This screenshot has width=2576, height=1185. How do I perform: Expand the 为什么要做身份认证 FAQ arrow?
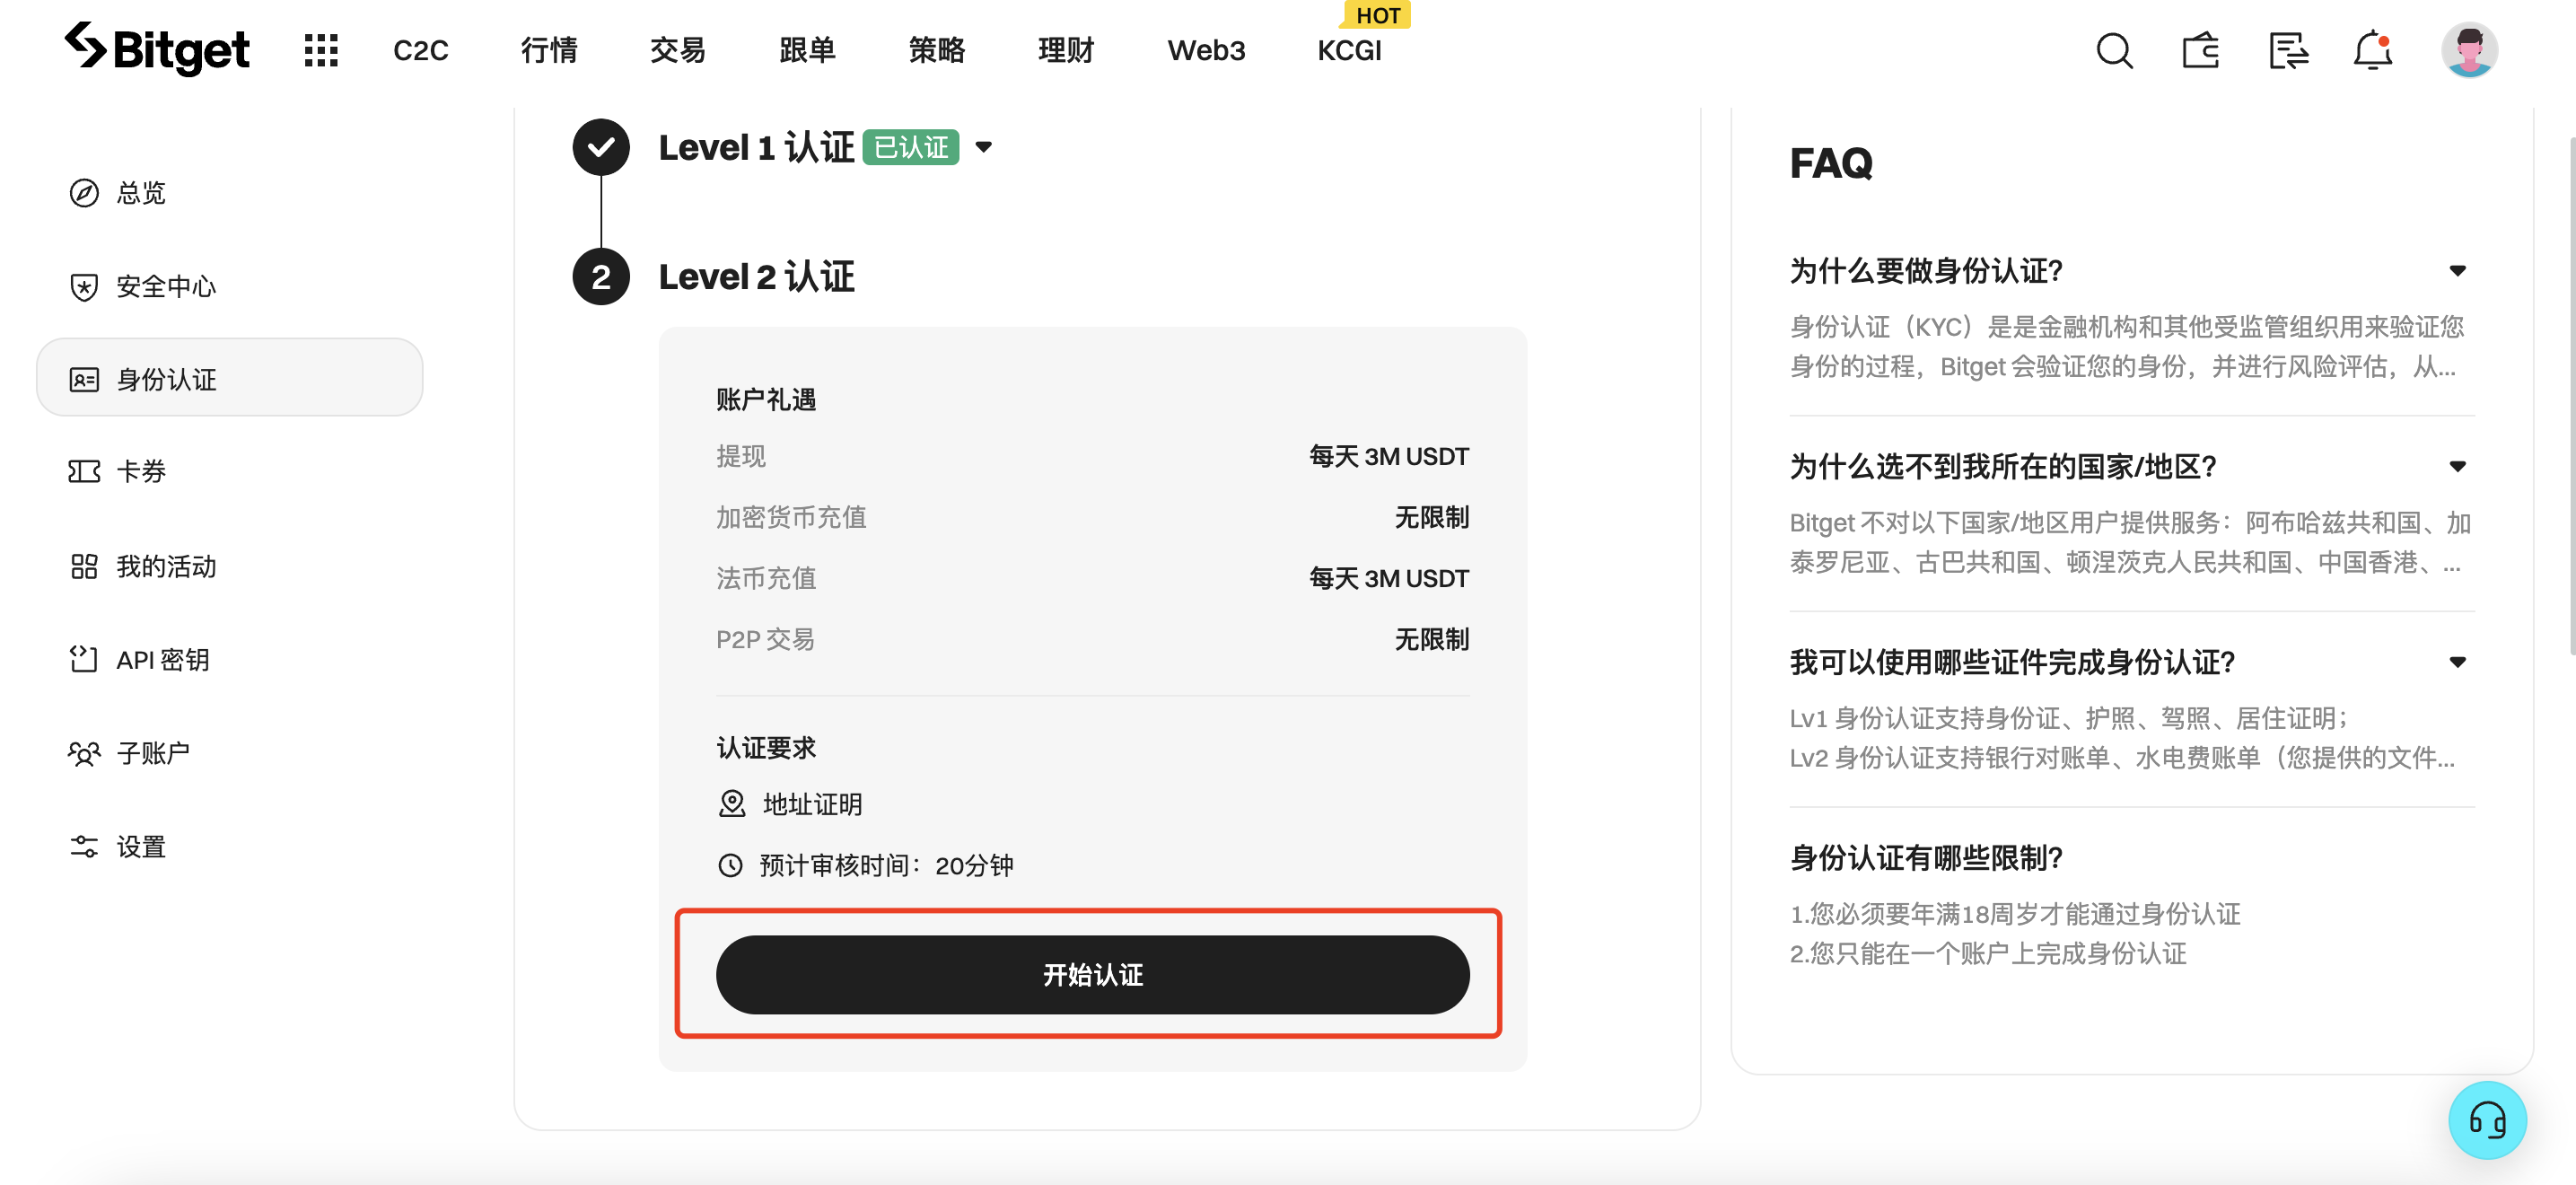click(2457, 271)
